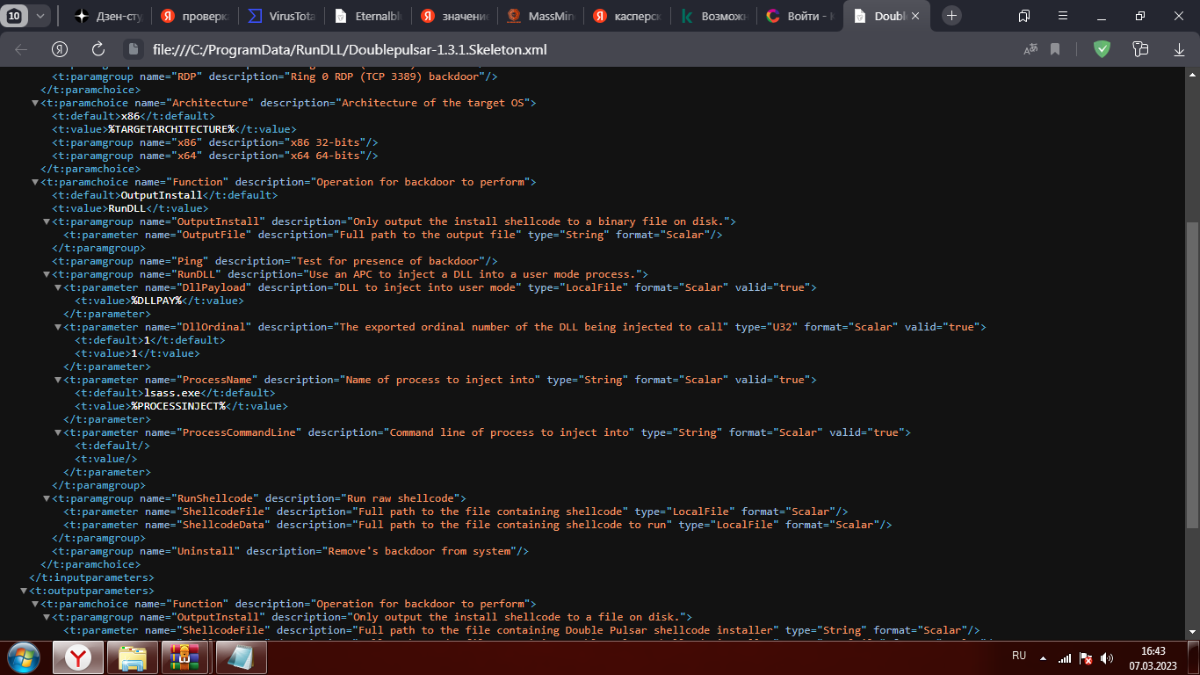The width and height of the screenshot is (1200, 675).
Task: Collapse the DllPayload parameter node
Action: tap(59, 287)
